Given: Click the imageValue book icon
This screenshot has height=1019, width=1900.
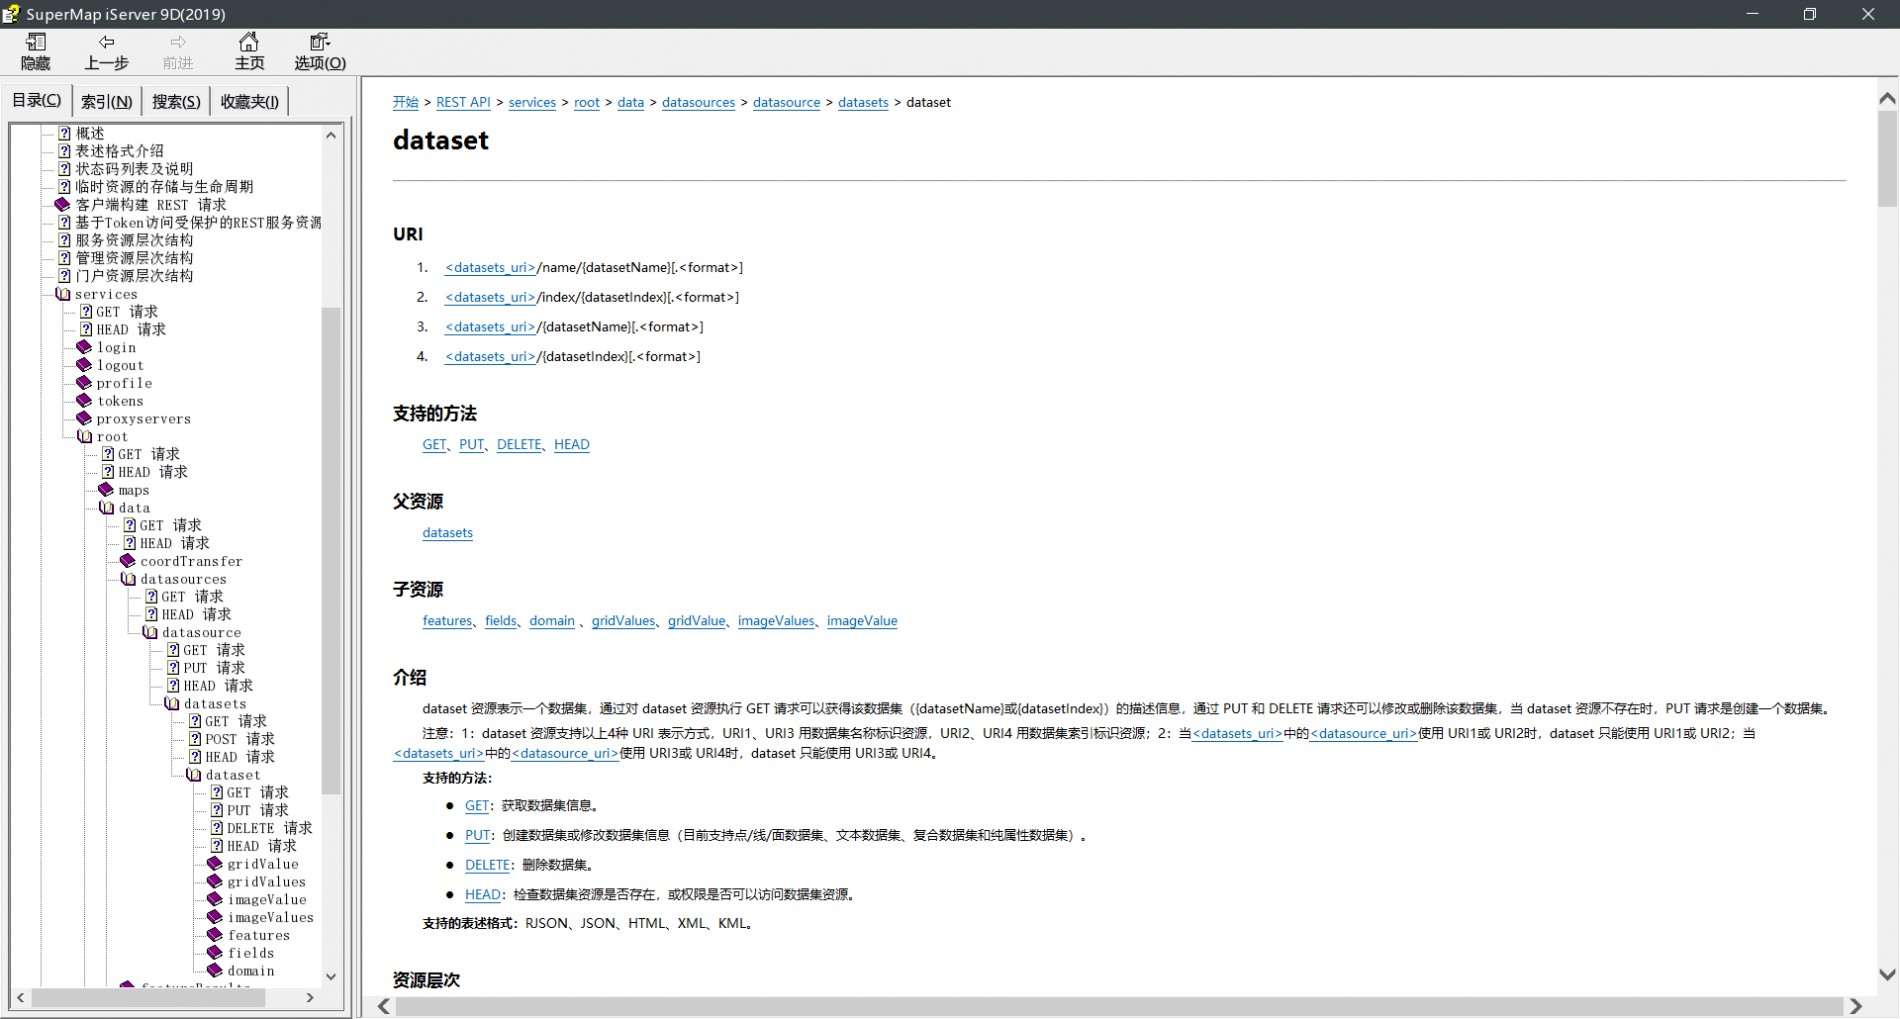Looking at the screenshot, I should pos(215,899).
